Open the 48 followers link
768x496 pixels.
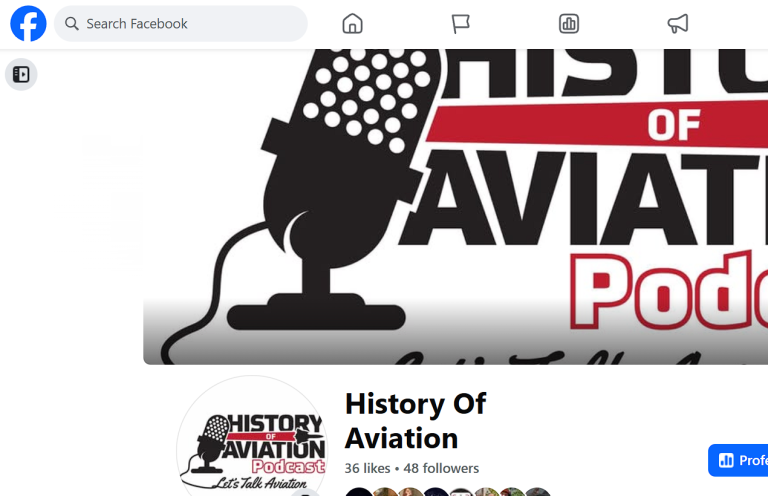click(x=441, y=469)
